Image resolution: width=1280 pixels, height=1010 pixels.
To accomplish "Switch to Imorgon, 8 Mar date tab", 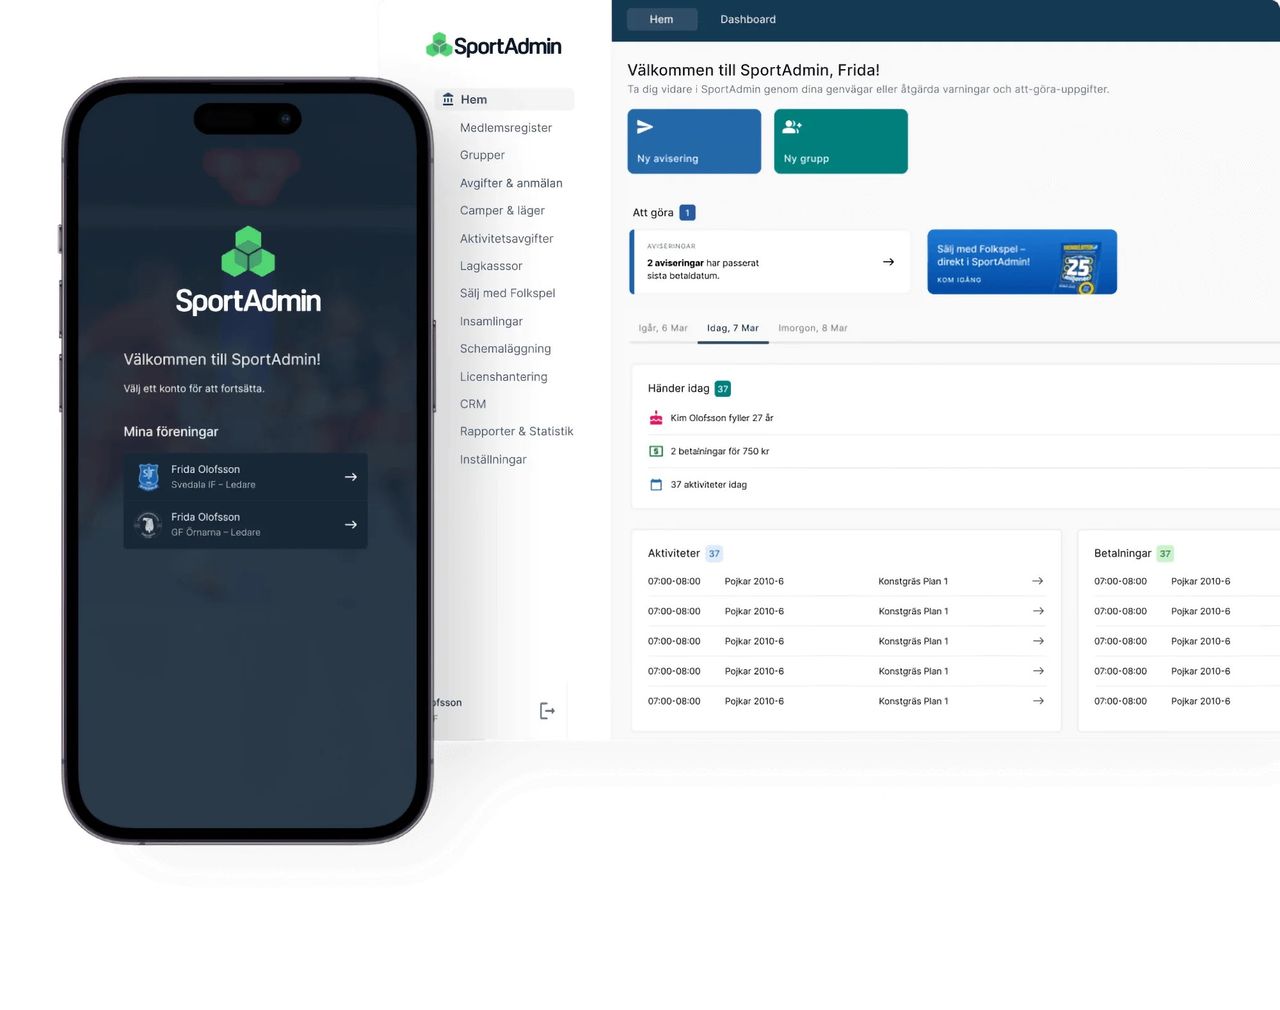I will coord(812,328).
